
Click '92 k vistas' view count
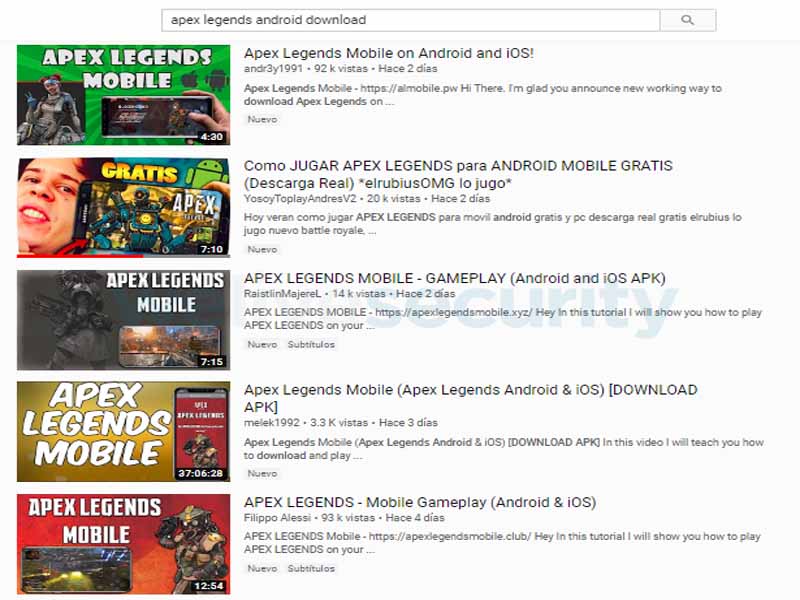tap(341, 68)
